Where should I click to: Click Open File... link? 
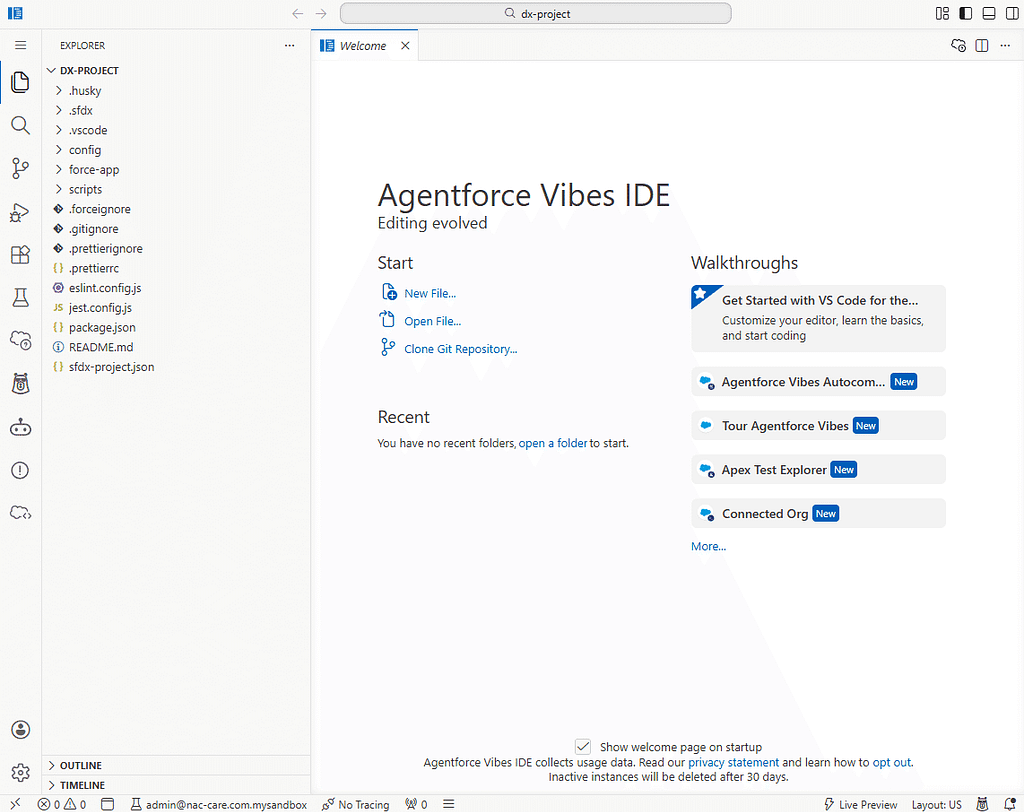(432, 321)
